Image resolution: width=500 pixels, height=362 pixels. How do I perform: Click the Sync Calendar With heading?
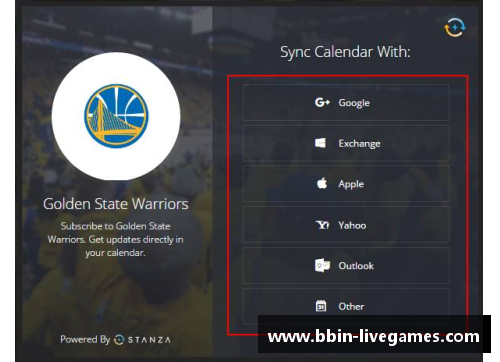[345, 52]
